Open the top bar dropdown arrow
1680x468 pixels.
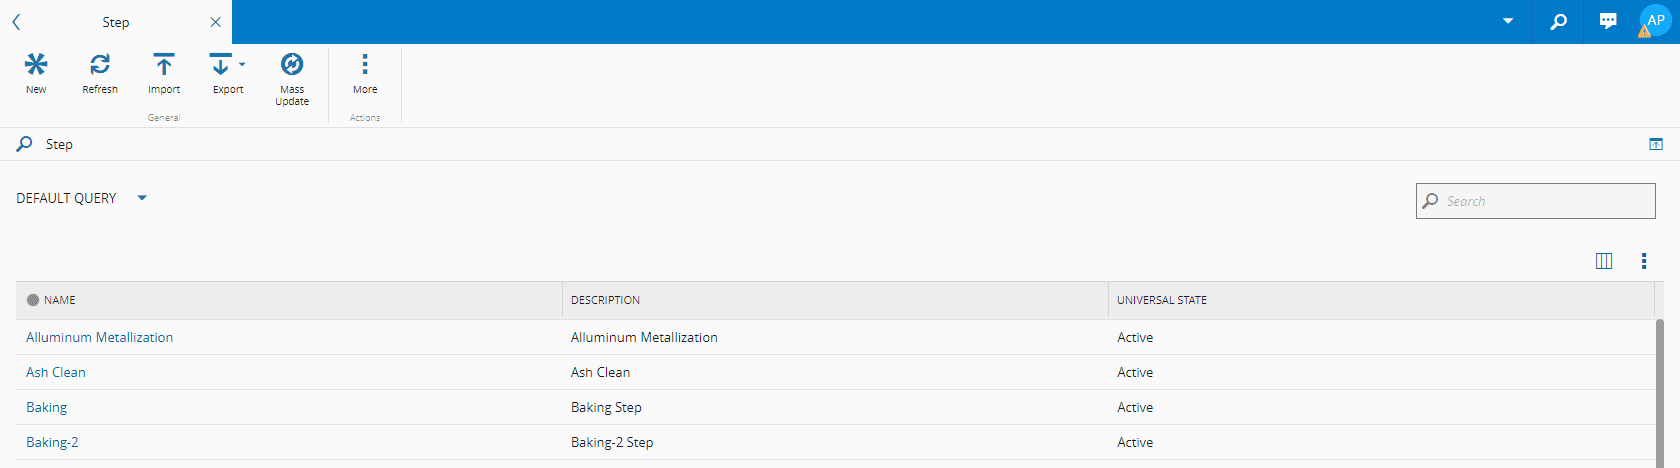click(x=1508, y=21)
